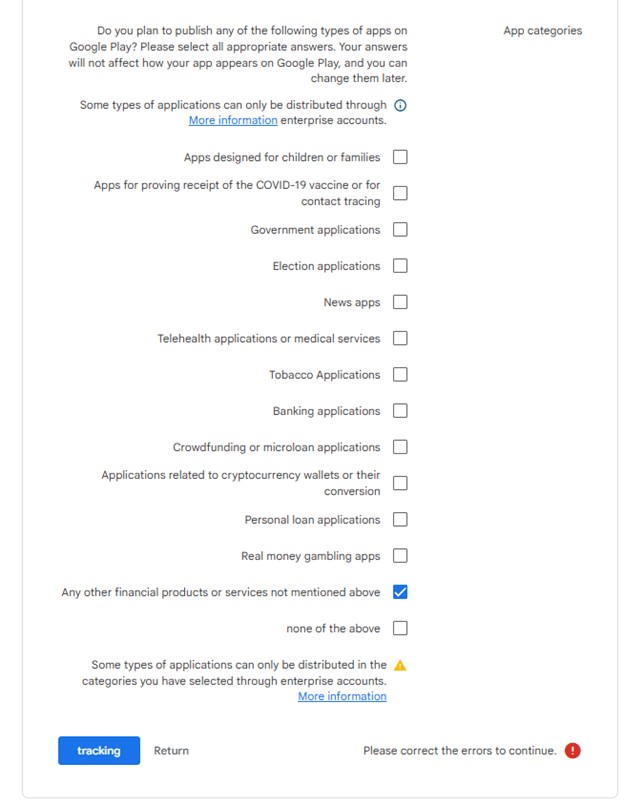Click the yellow warning triangle icon

pos(400,665)
